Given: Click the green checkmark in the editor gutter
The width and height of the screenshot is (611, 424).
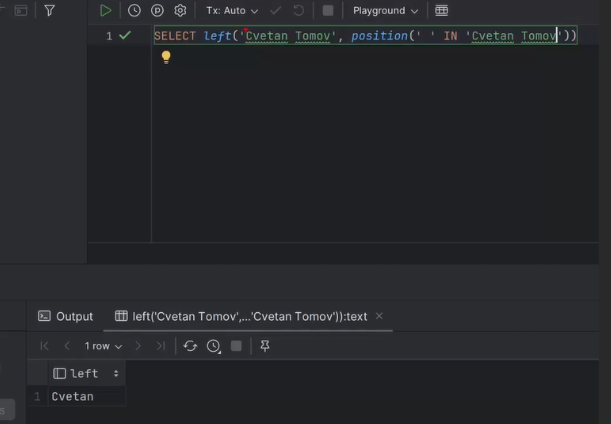Looking at the screenshot, I should coord(125,35).
